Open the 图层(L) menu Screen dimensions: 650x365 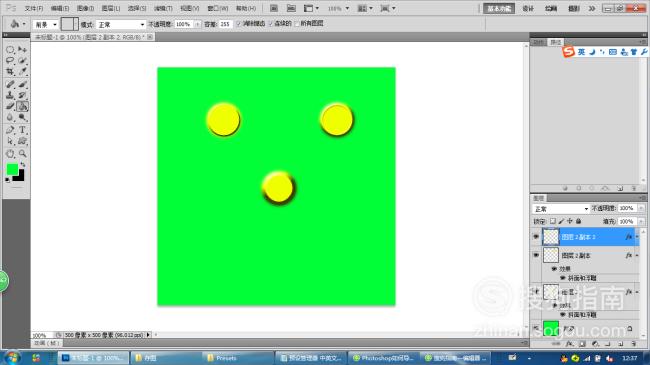pyautogui.click(x=111, y=8)
